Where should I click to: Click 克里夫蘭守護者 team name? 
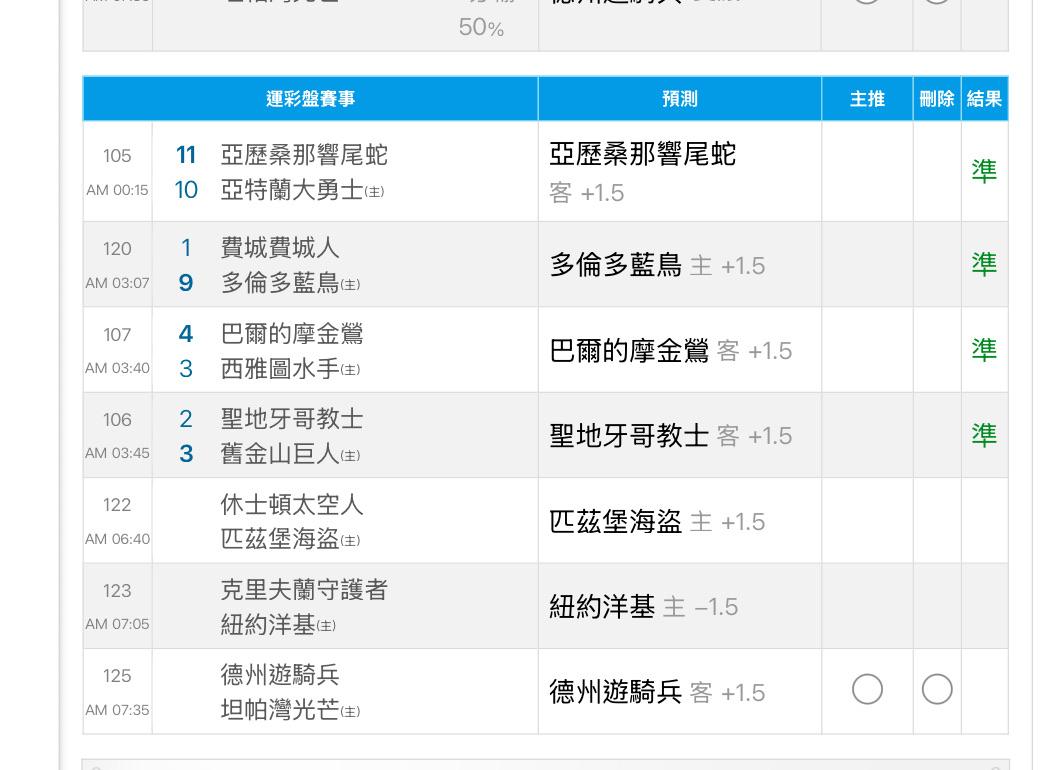(x=304, y=590)
